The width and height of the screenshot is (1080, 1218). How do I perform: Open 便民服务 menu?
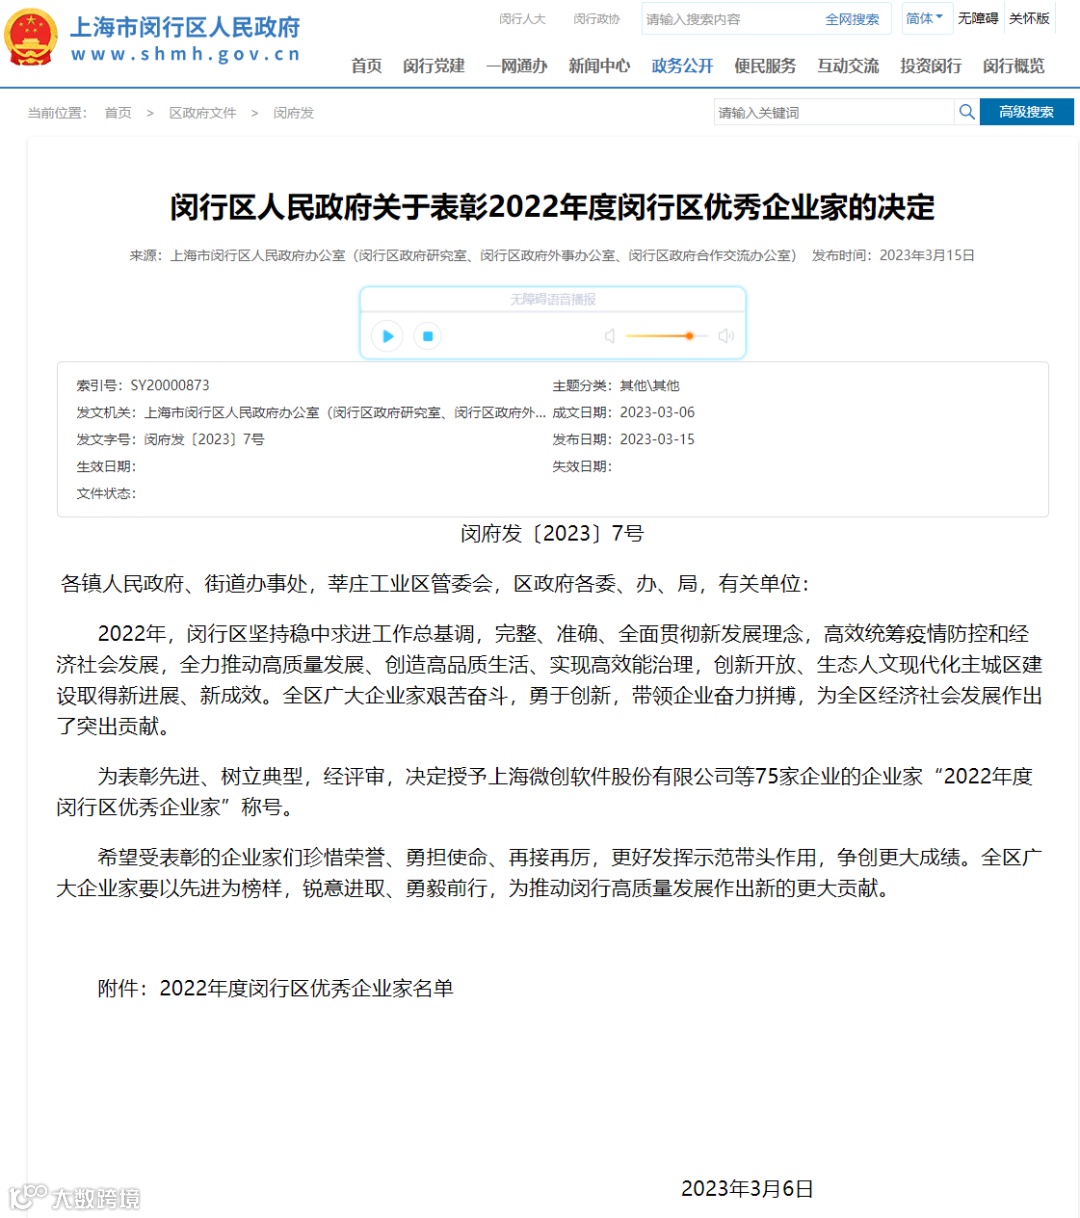tap(765, 66)
